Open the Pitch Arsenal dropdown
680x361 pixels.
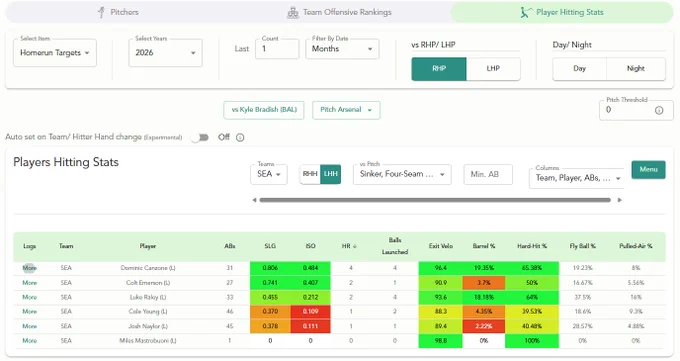(x=346, y=110)
